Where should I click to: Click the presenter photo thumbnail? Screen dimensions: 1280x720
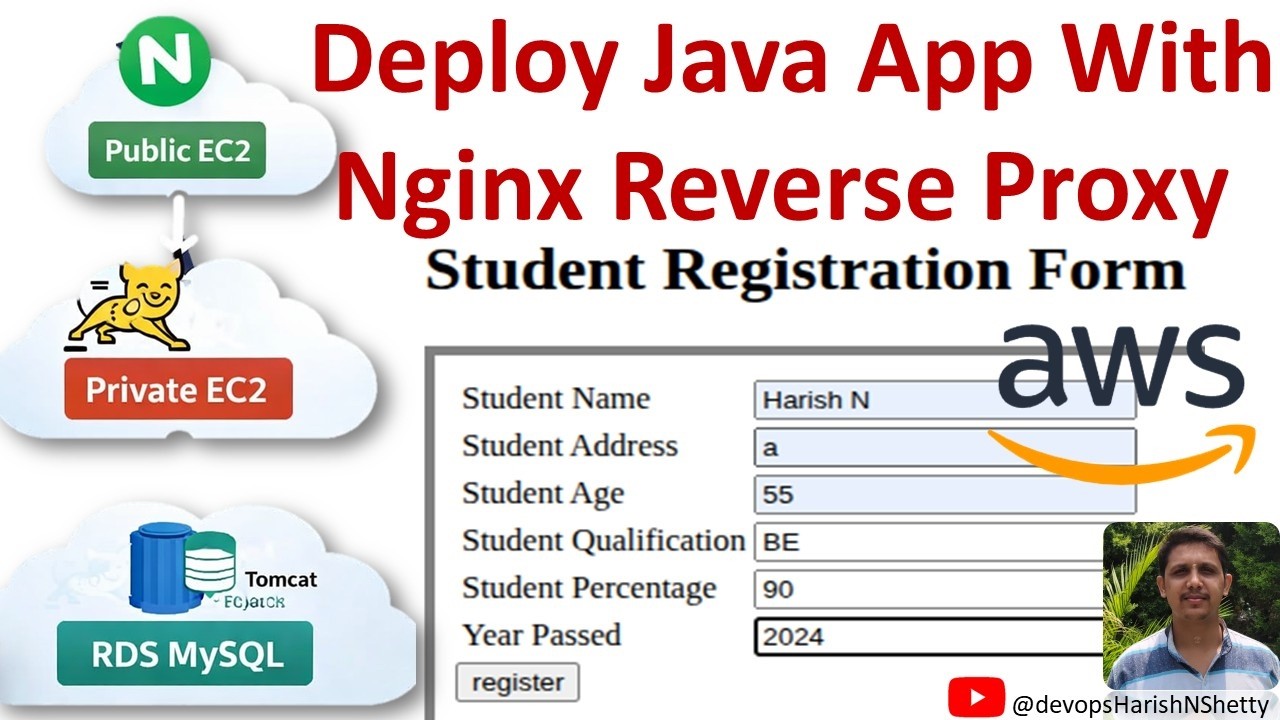[x=1191, y=605]
